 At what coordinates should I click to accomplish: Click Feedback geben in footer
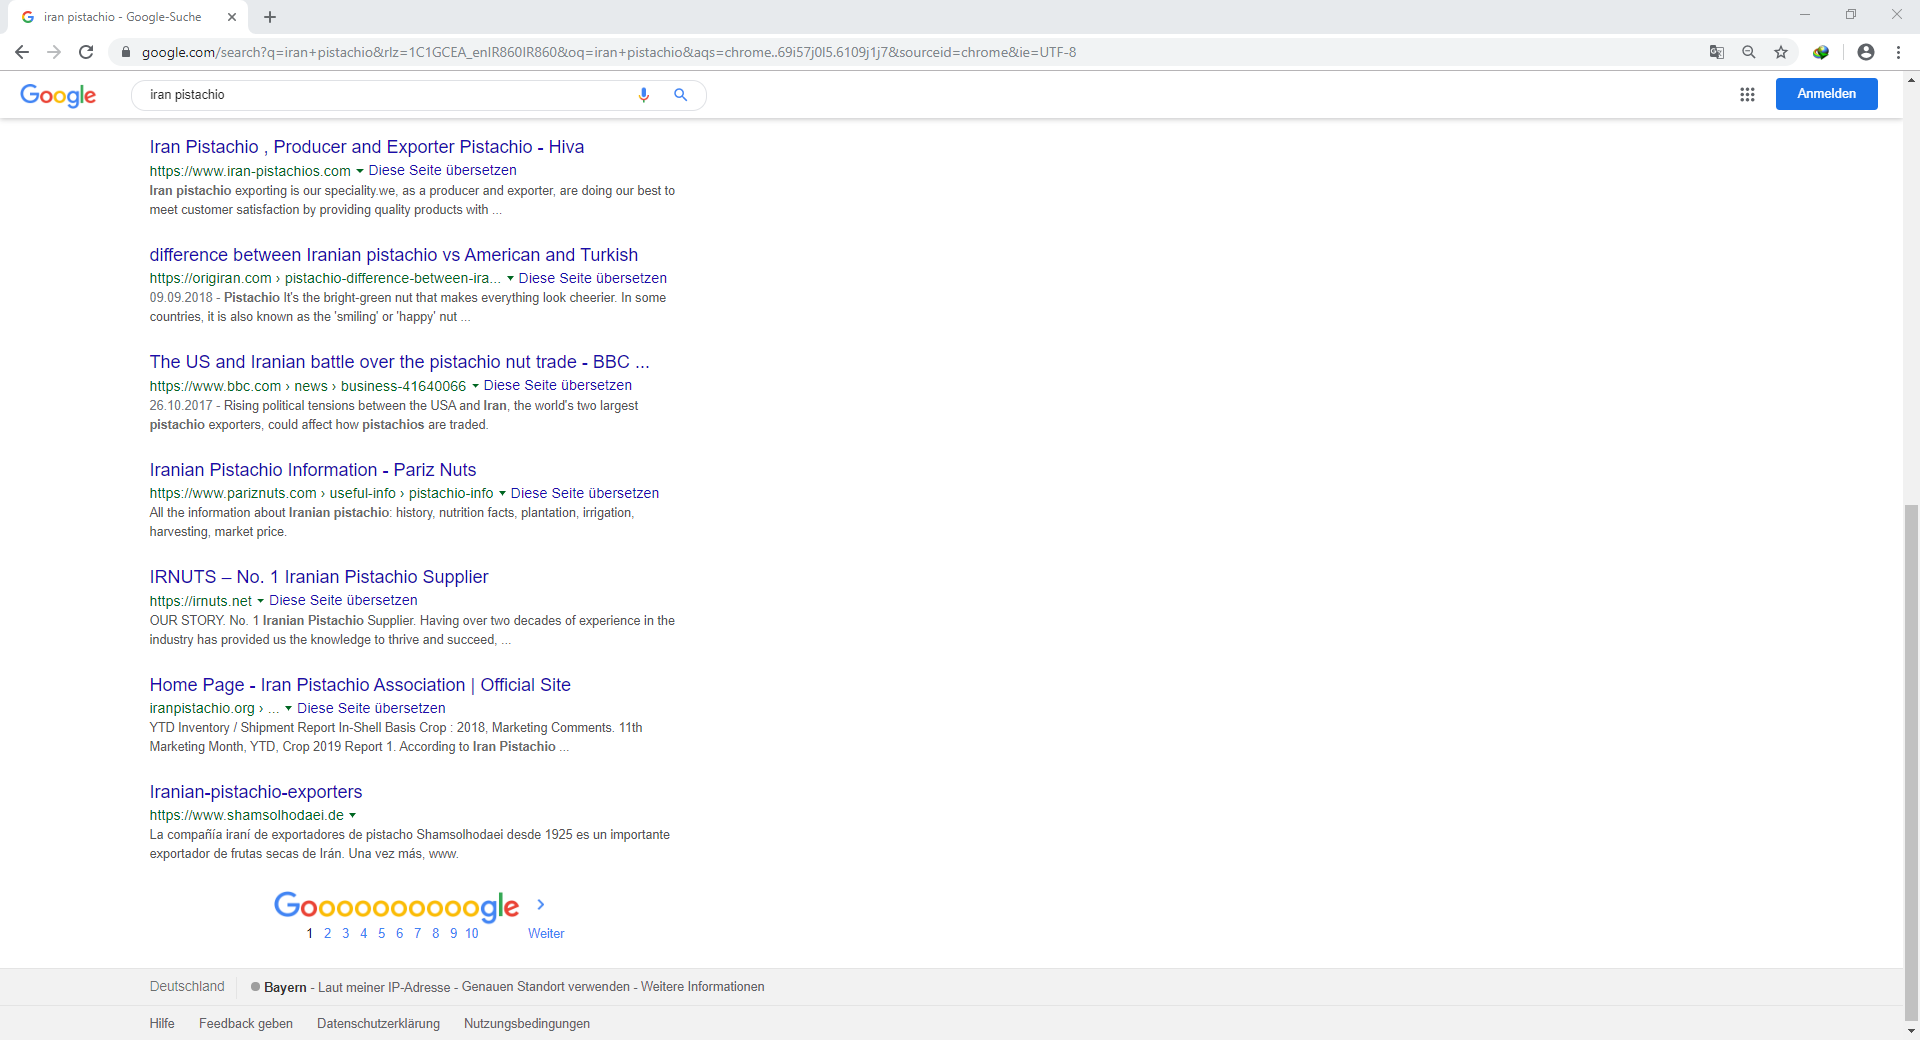(246, 1023)
